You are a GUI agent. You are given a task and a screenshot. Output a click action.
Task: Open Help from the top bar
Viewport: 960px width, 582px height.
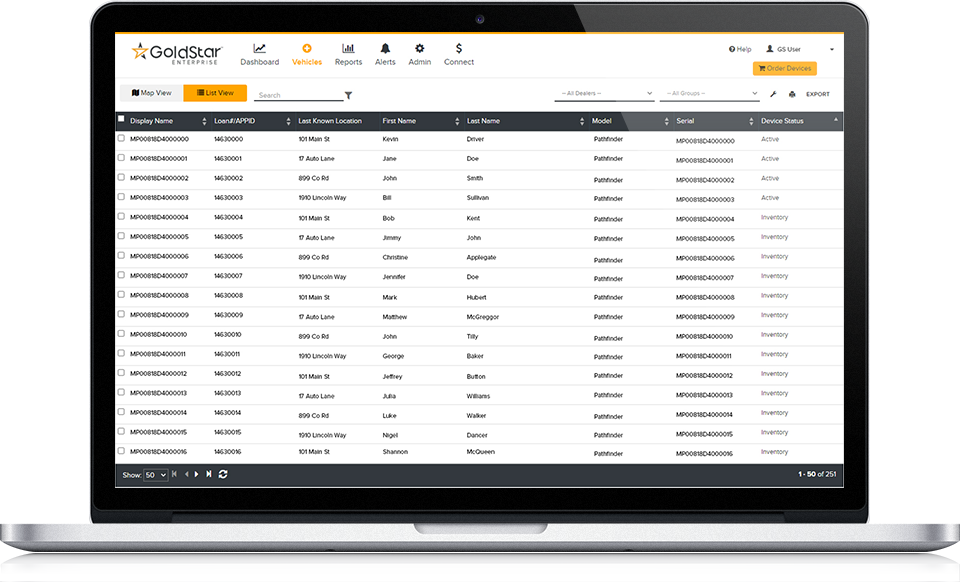[x=740, y=50]
